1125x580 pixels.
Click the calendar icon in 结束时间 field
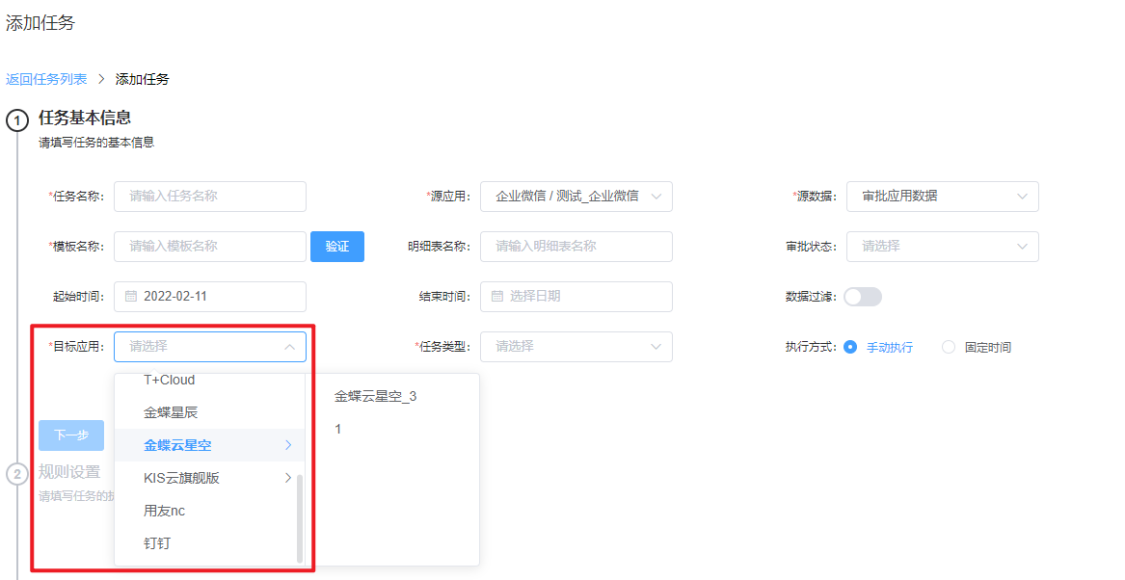[x=496, y=296]
